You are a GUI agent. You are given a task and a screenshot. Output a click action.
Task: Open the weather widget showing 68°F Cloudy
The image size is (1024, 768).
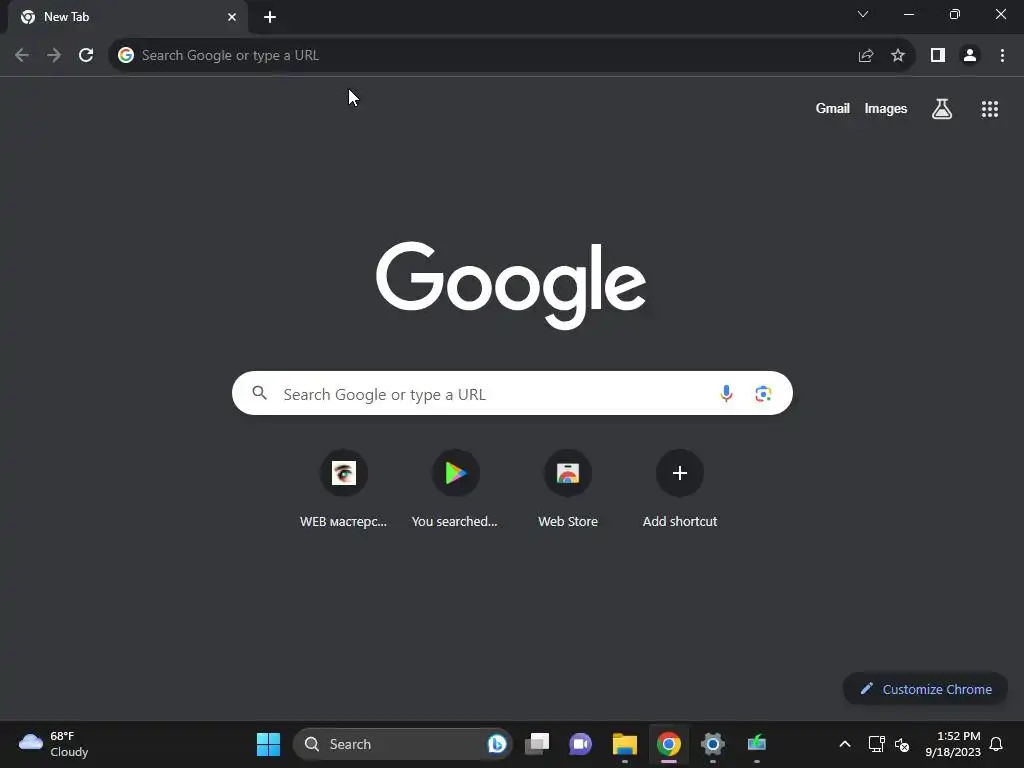(x=54, y=744)
